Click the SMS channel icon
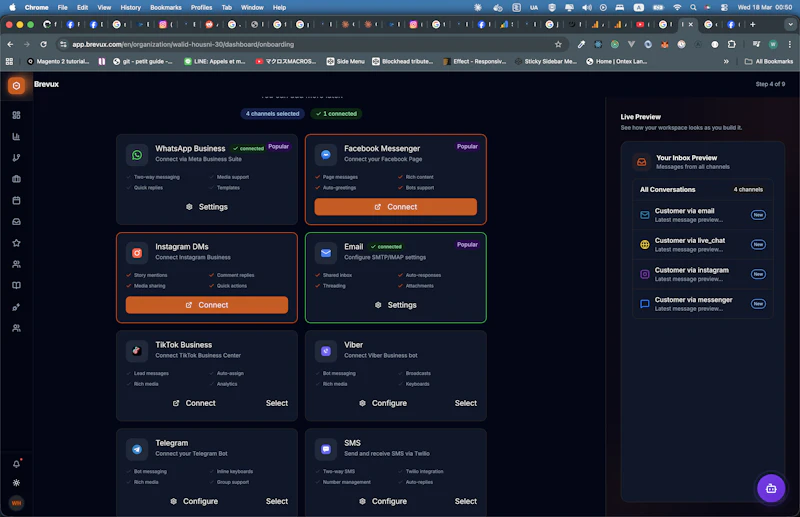 (326, 449)
